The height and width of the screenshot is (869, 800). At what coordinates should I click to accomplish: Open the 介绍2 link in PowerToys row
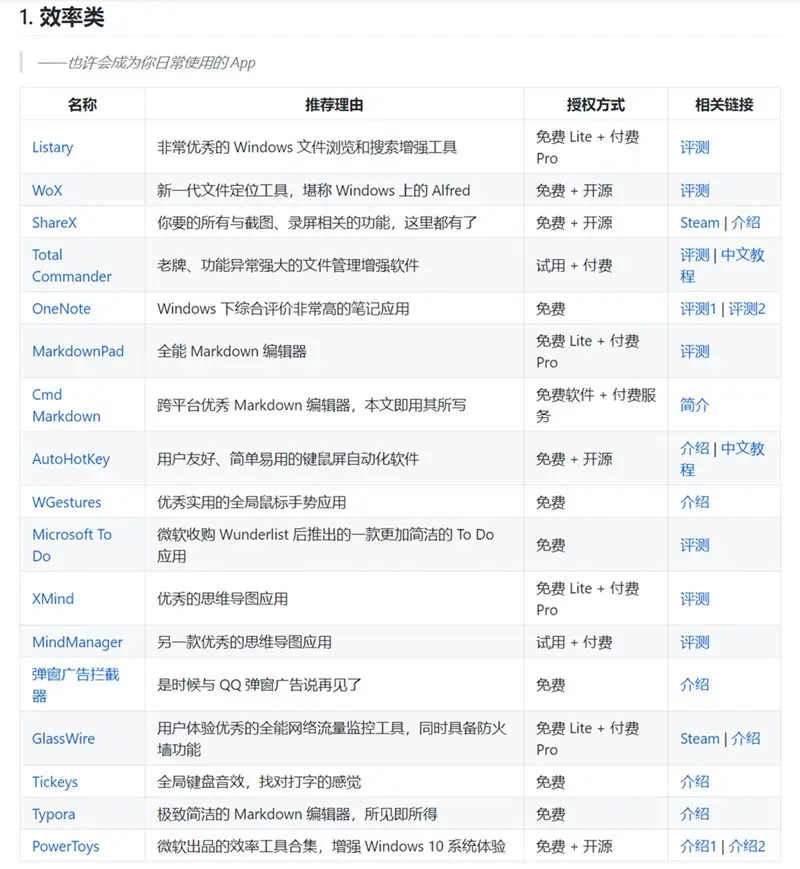pyautogui.click(x=747, y=846)
